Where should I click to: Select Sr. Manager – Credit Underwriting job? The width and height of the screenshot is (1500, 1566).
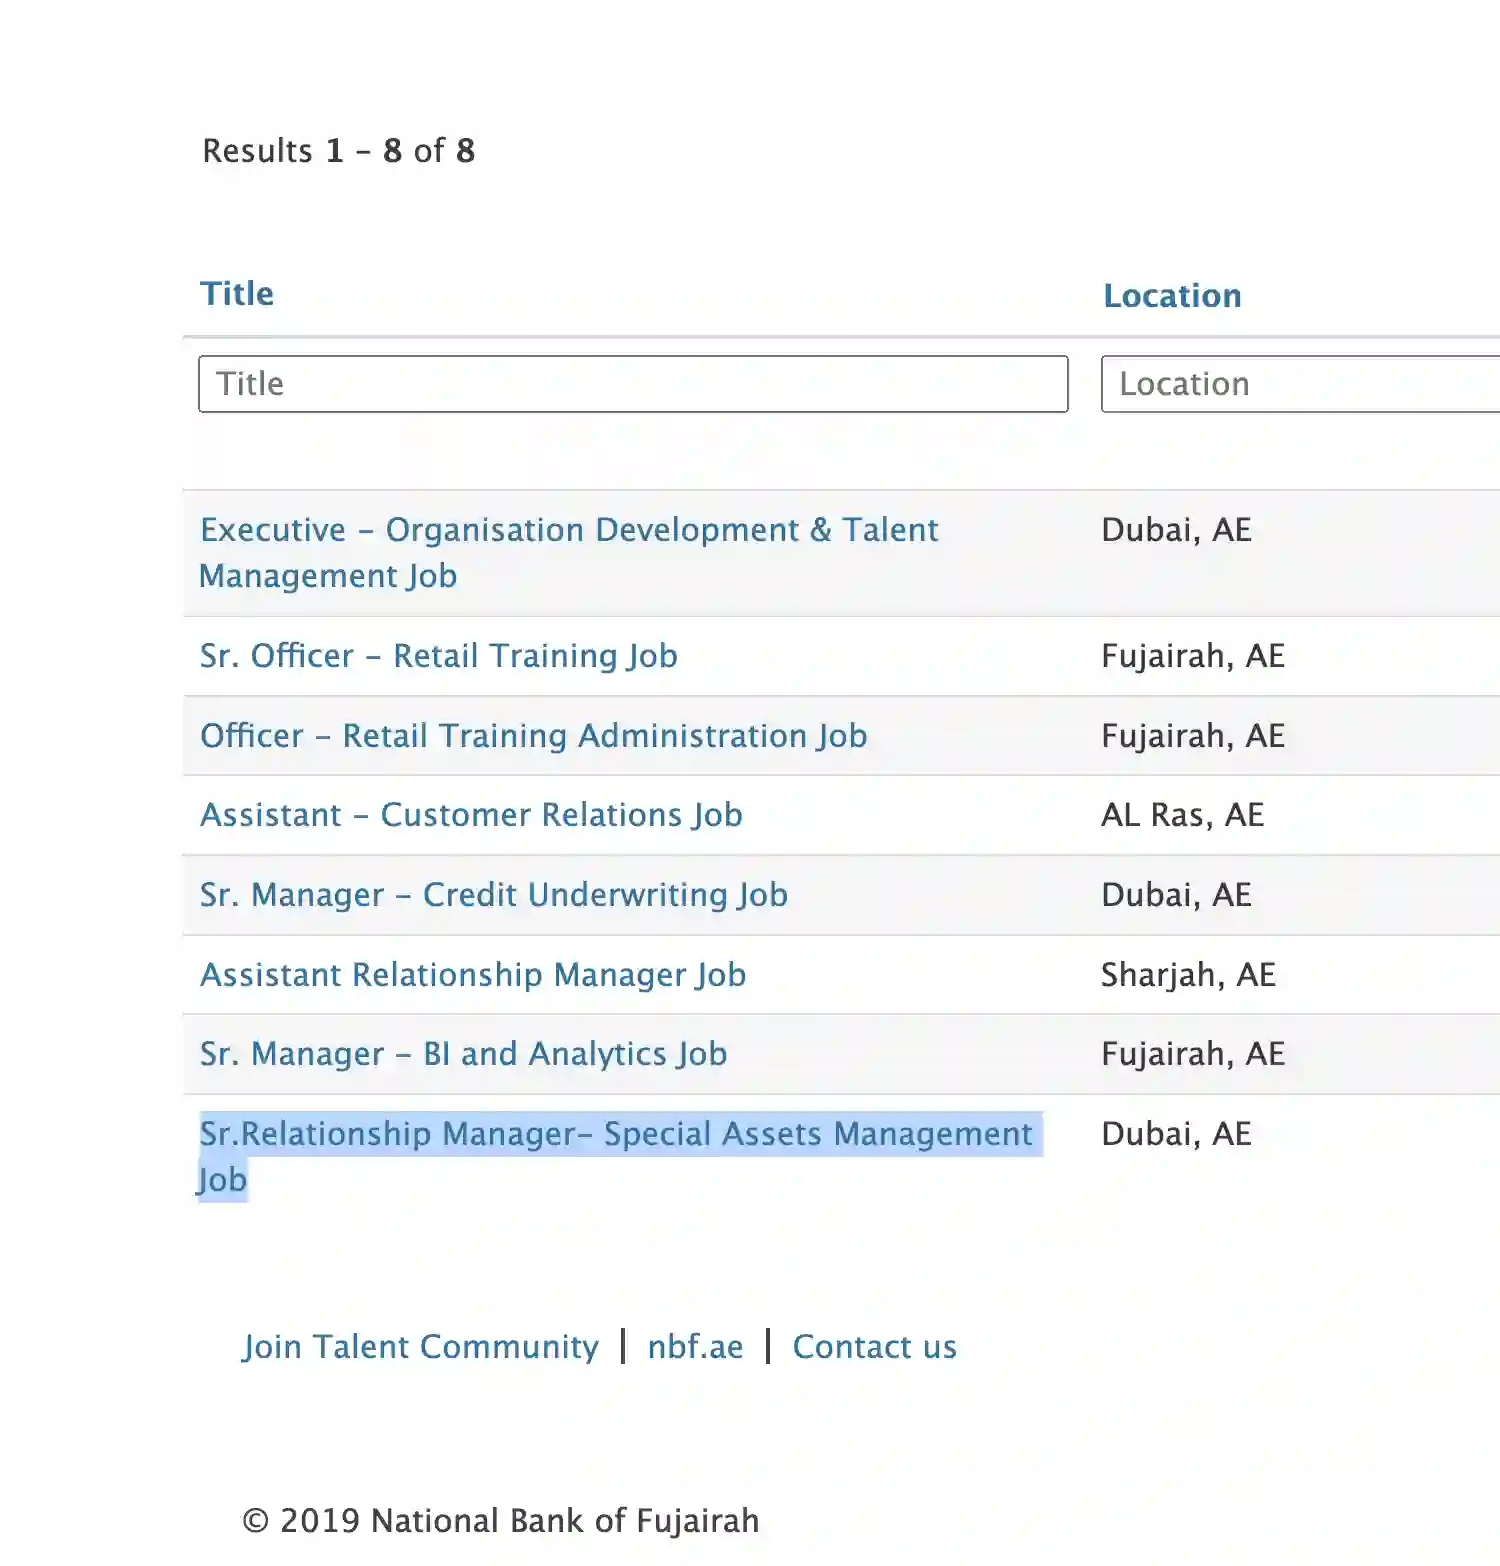coord(493,895)
